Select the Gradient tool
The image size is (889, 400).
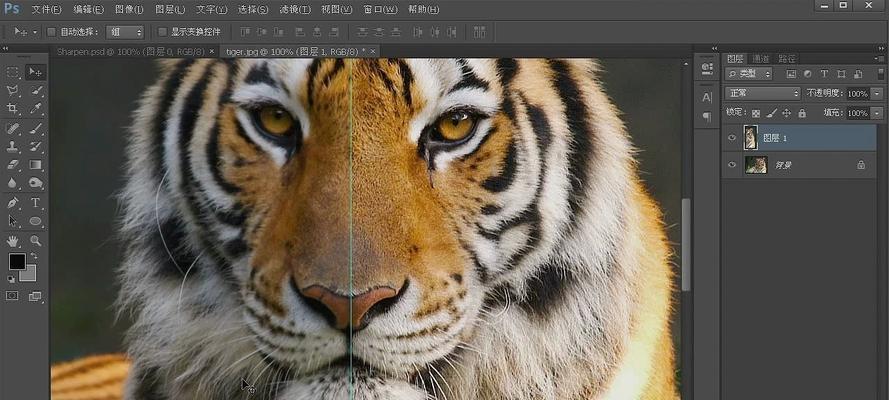point(36,165)
